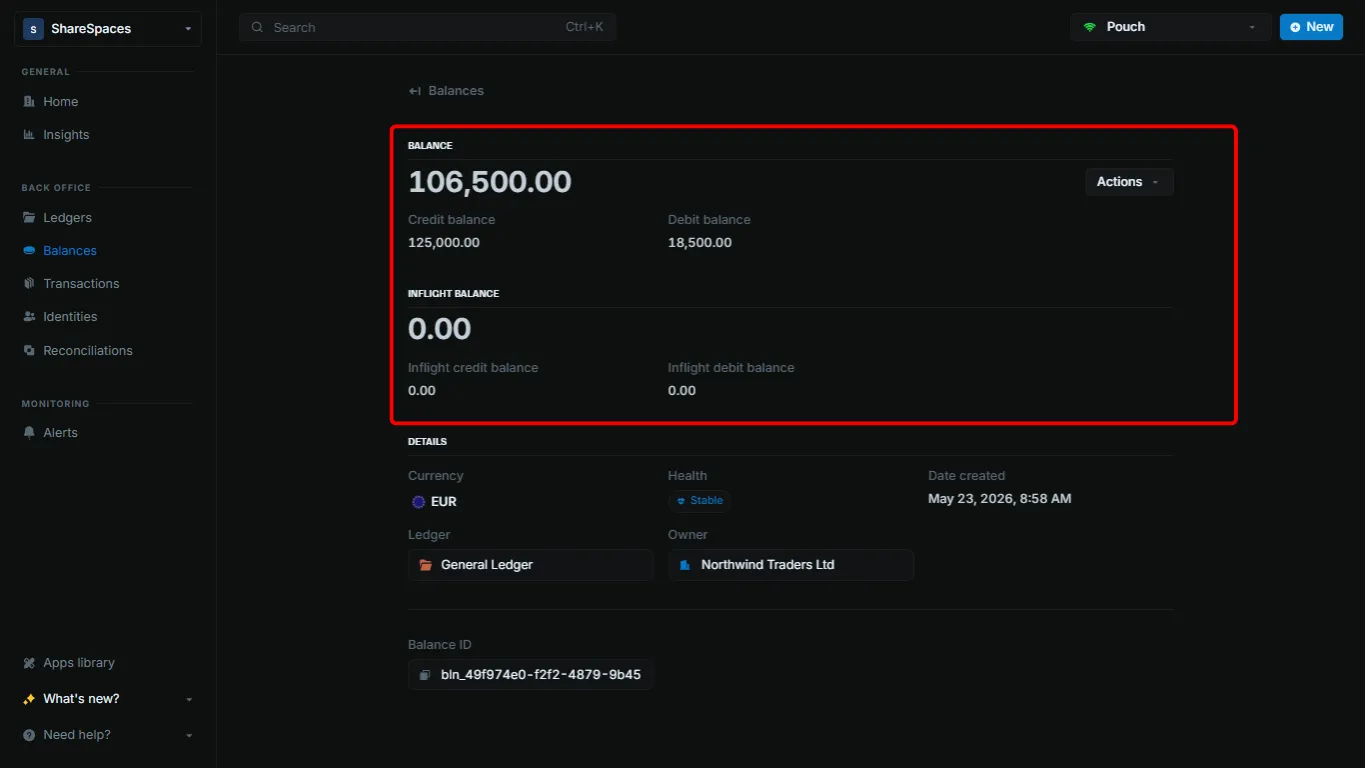
Task: Open owner Northwind Traders Ltd
Action: 791,565
